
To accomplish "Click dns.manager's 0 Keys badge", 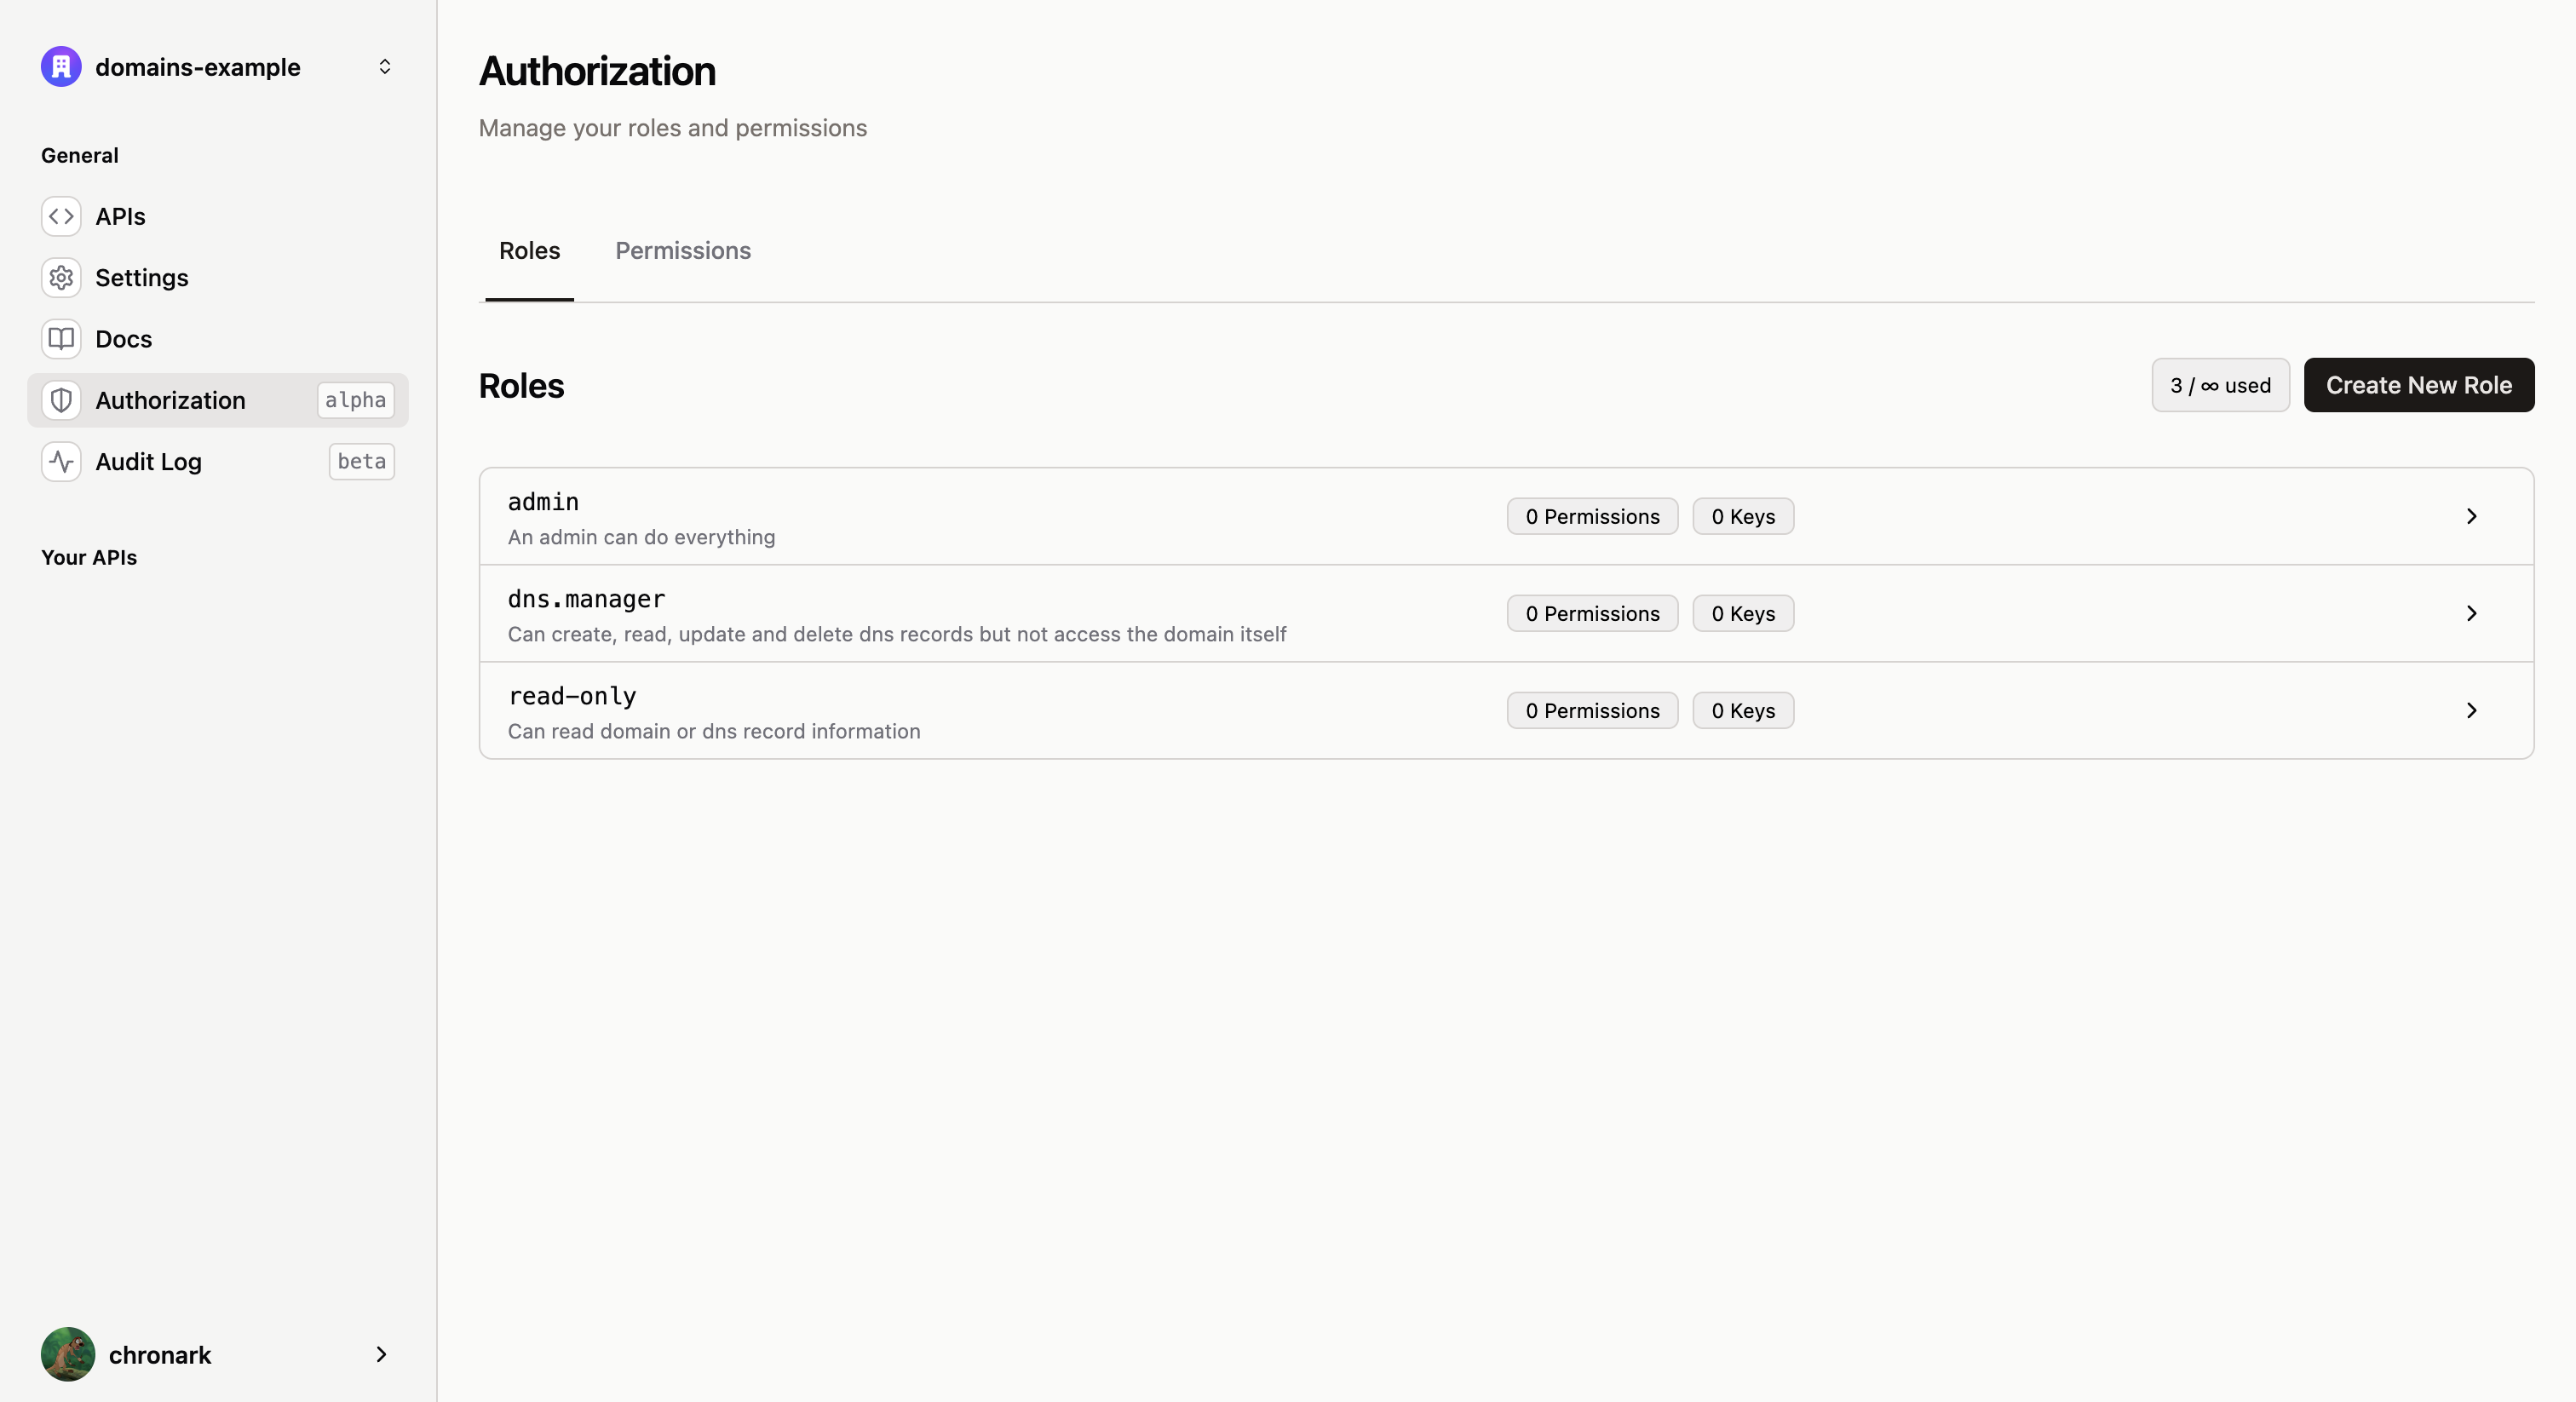I will point(1743,614).
